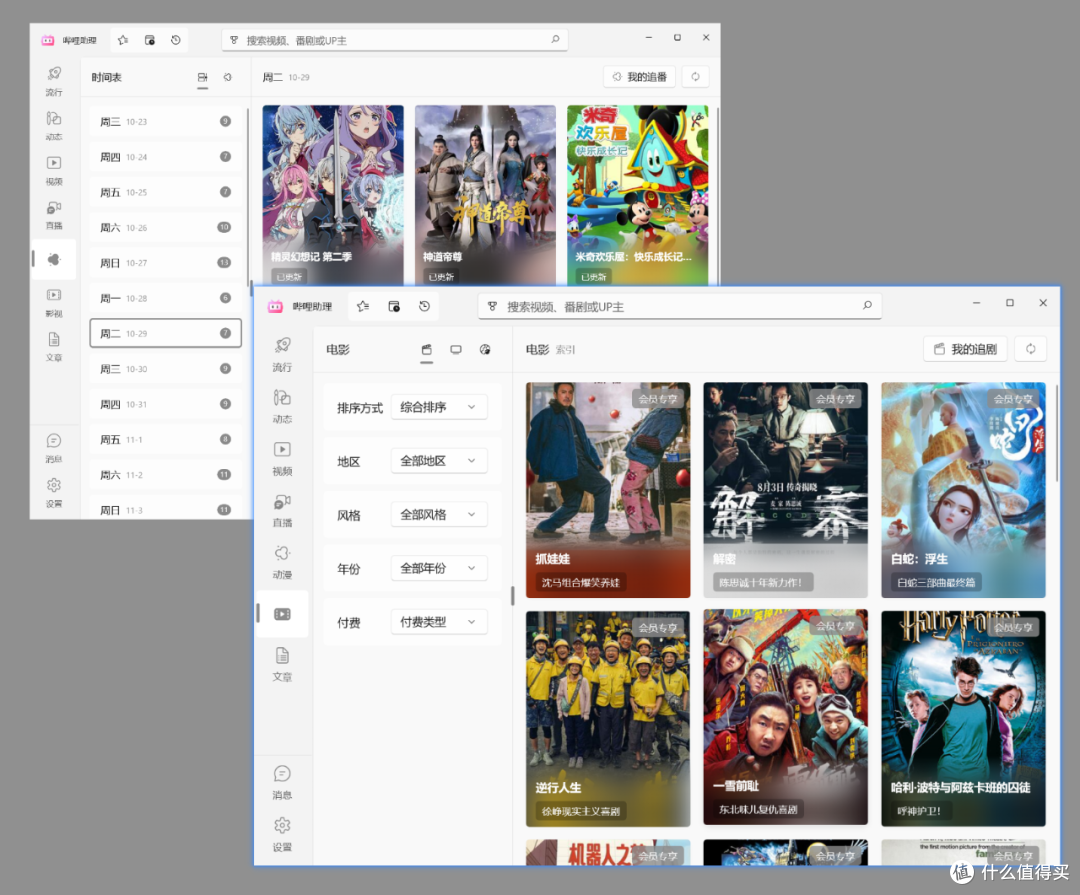Open history clock icon in back timetable window
This screenshot has height=895, width=1080.
pos(176,40)
